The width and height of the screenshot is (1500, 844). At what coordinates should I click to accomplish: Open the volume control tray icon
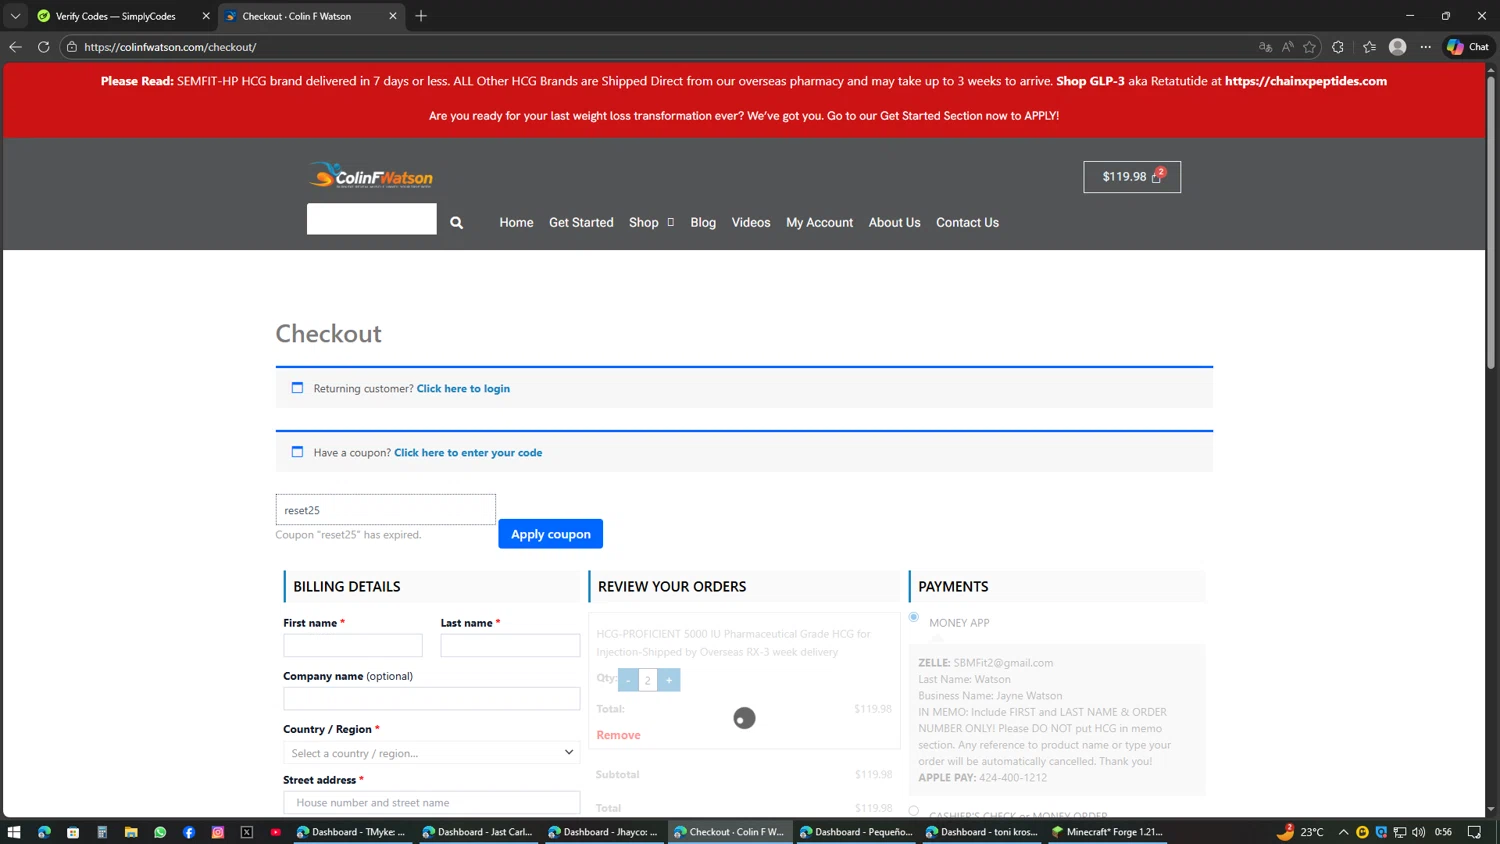[1419, 832]
